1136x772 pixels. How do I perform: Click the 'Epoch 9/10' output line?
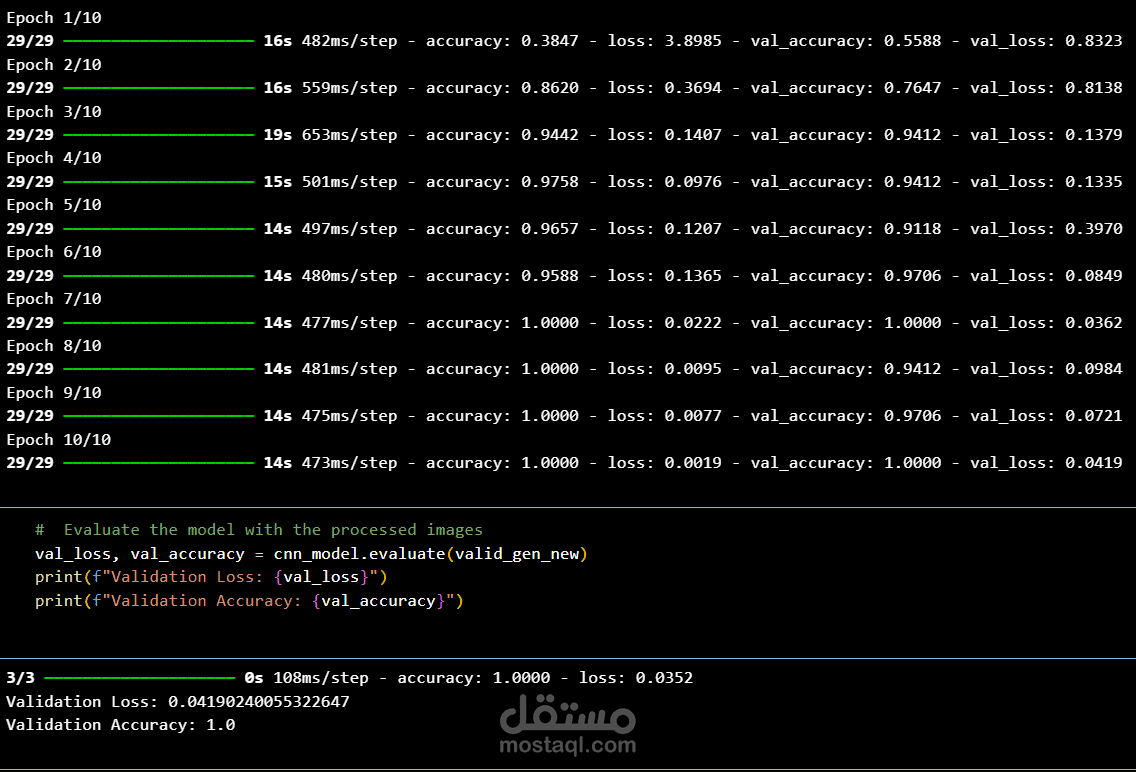54,393
